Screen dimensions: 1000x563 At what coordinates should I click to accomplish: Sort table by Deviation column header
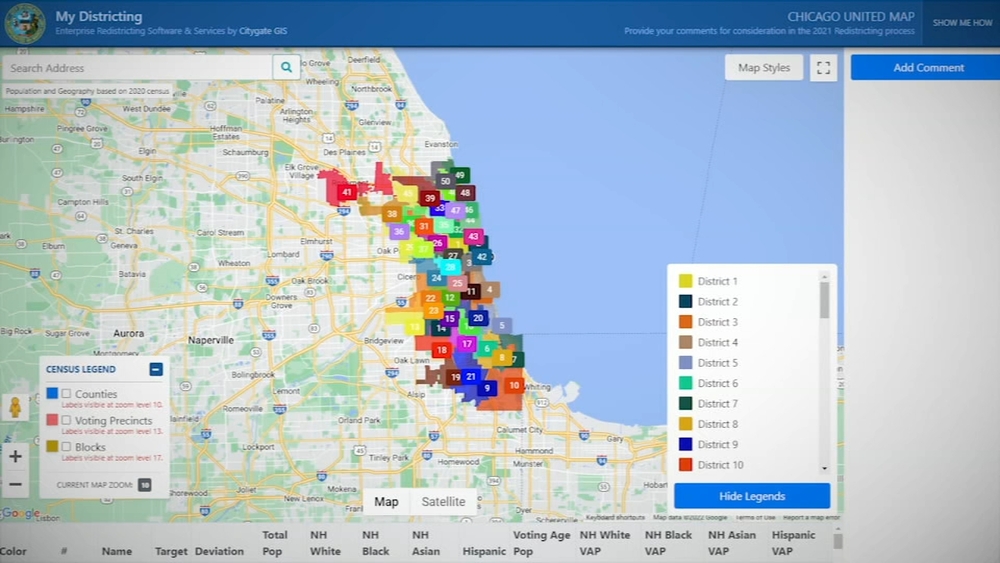[219, 551]
